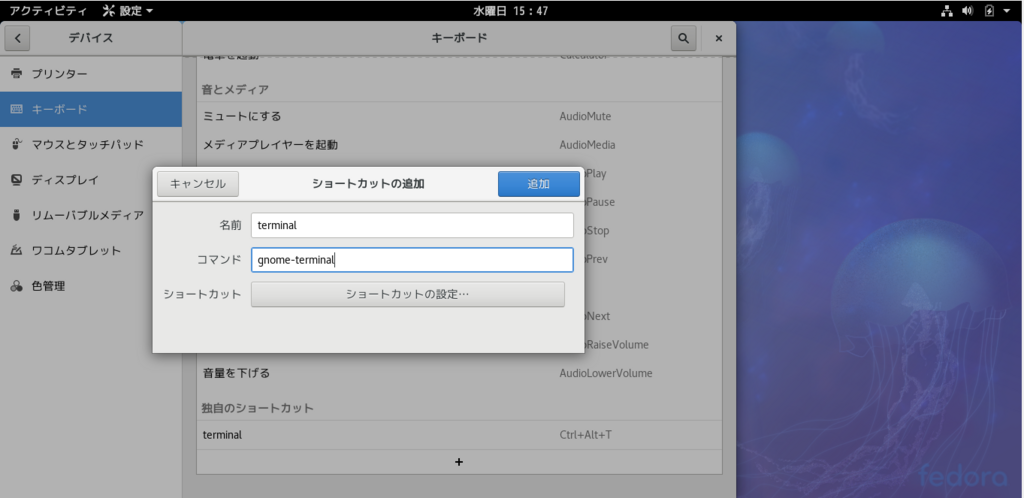Open the 色管理 panel
Viewport: 1024px width, 498px height.
(x=91, y=286)
